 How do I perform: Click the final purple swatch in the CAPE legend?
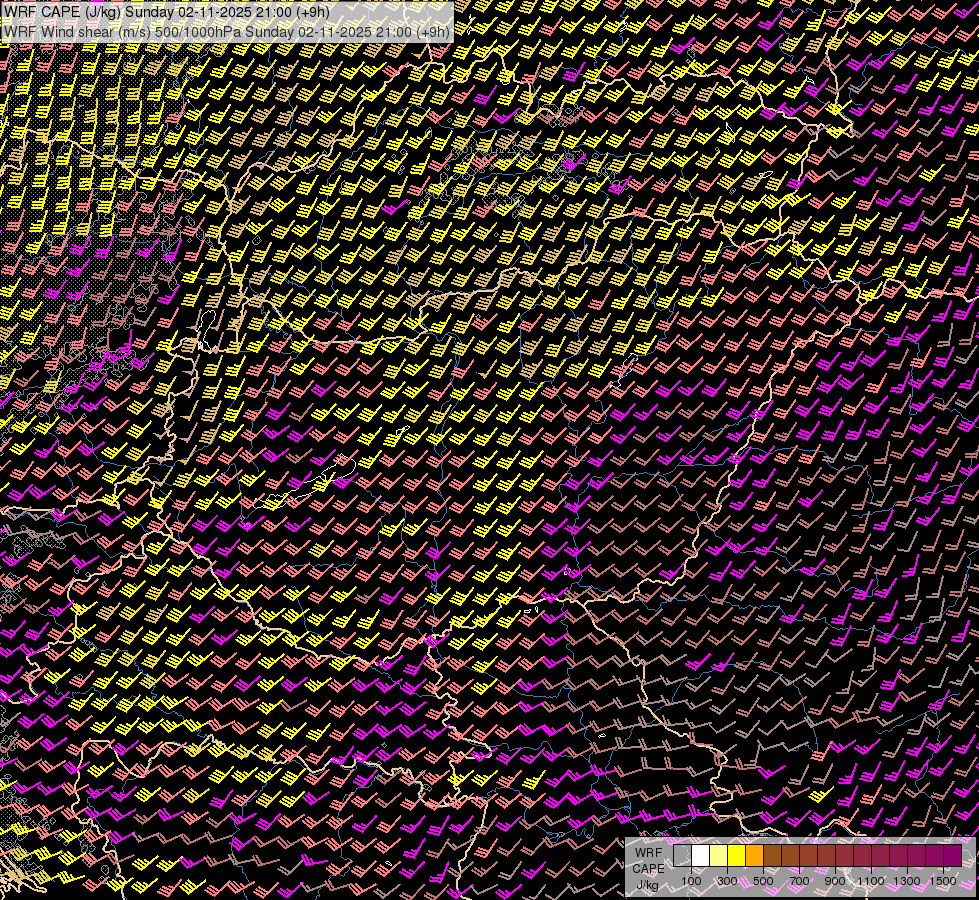[x=952, y=856]
